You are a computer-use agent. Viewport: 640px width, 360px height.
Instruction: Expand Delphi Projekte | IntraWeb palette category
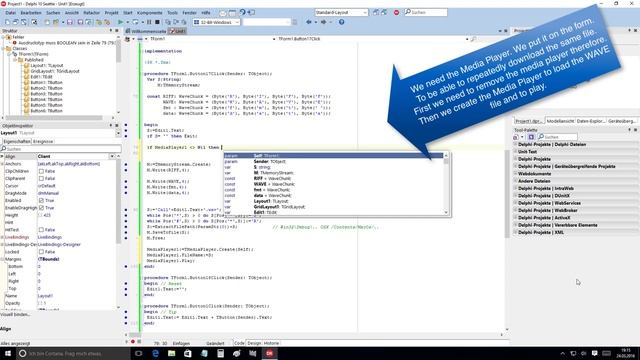pos(515,188)
